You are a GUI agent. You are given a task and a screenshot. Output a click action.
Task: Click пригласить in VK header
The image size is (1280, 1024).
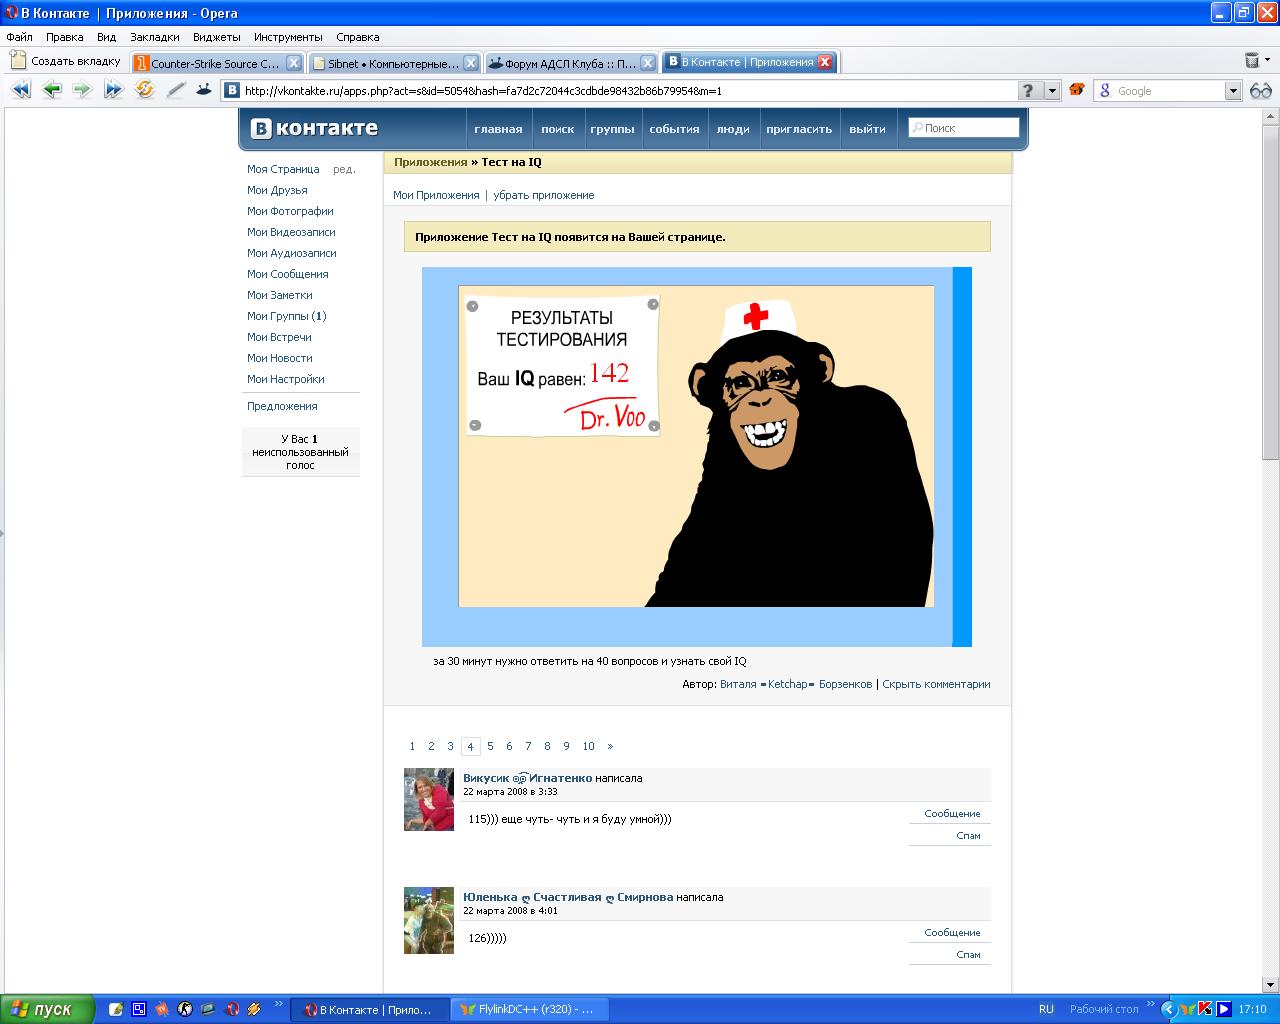tap(799, 129)
